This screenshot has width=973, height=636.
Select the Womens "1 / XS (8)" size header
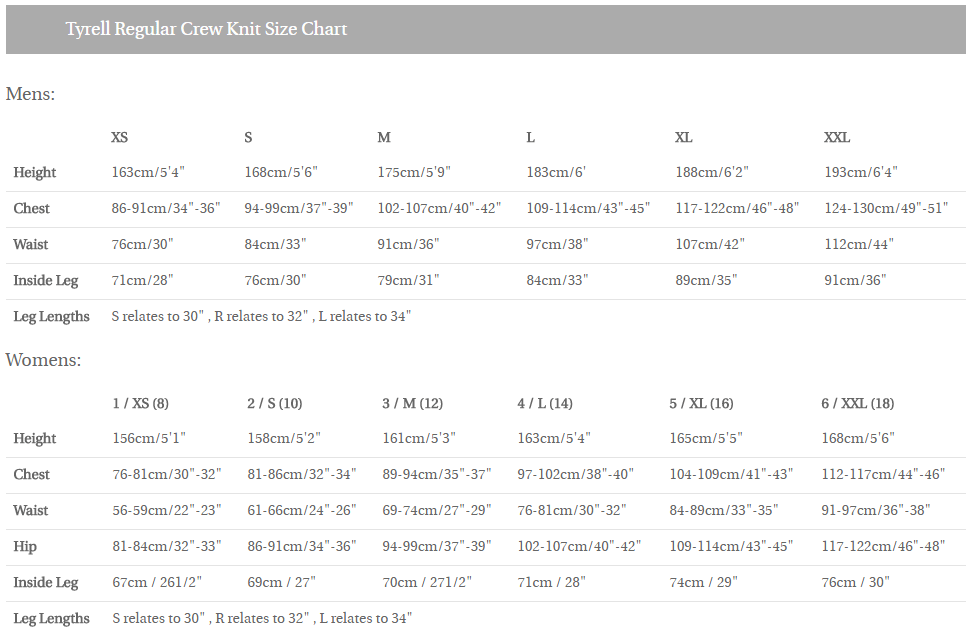coord(140,403)
